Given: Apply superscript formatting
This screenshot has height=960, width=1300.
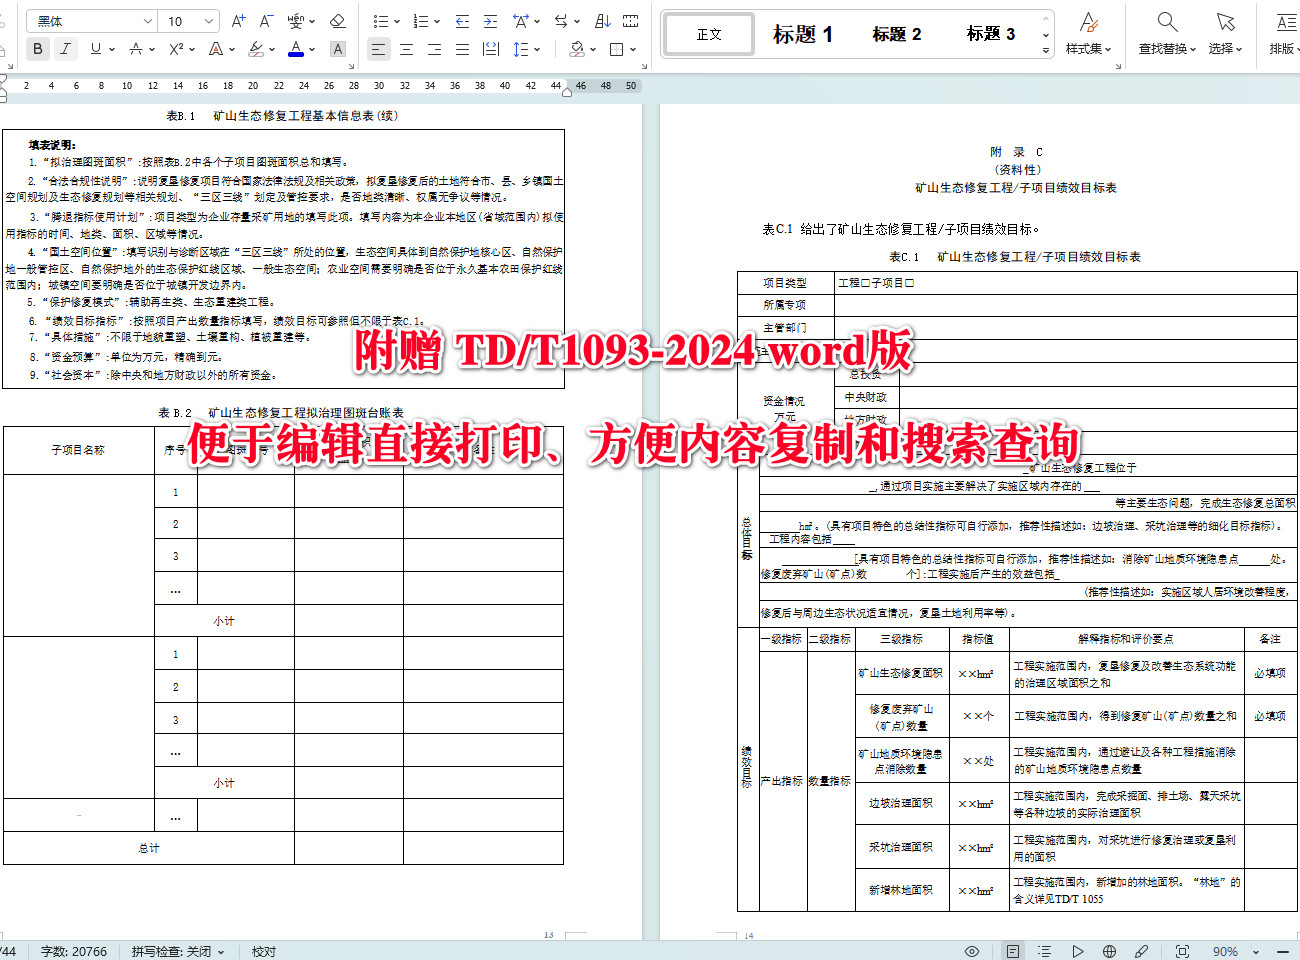Looking at the screenshot, I should click(175, 47).
